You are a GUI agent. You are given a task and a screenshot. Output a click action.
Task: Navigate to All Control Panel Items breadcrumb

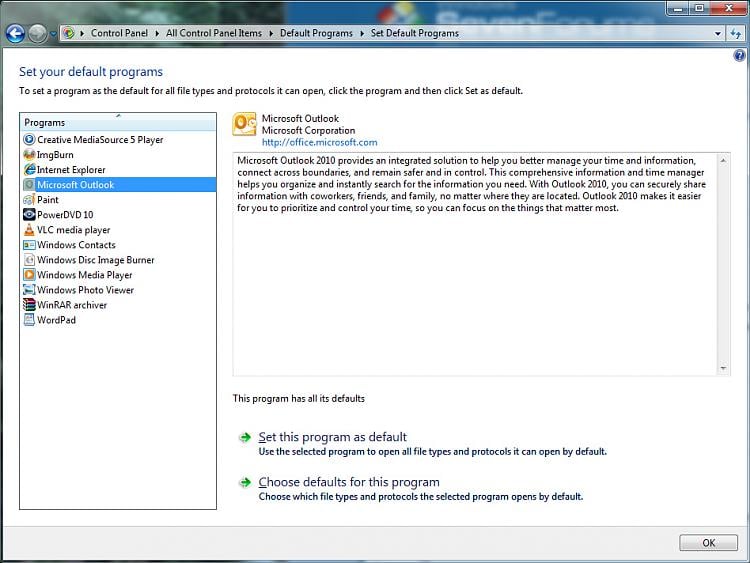tap(214, 33)
